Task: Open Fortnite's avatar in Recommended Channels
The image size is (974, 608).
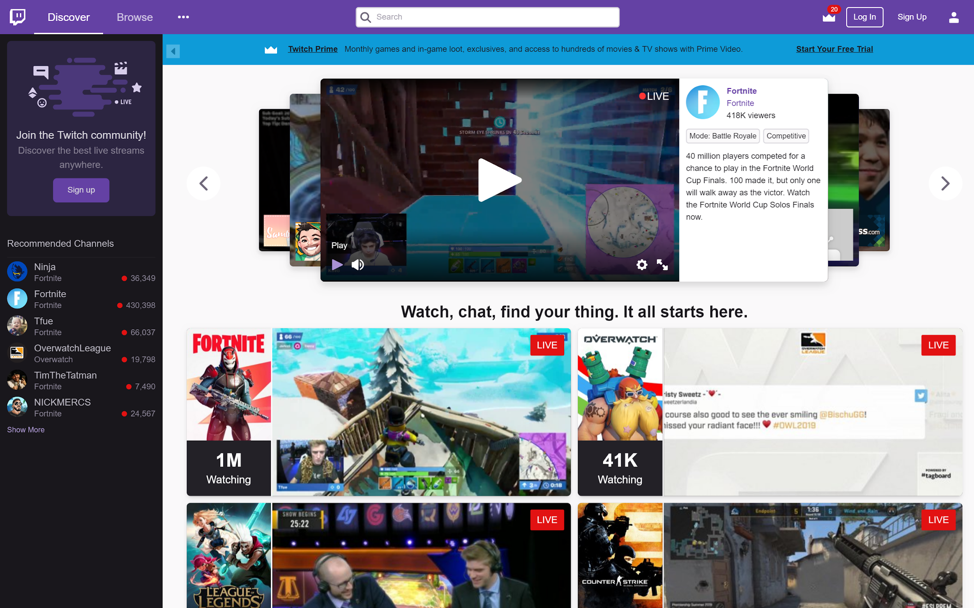Action: click(x=17, y=299)
